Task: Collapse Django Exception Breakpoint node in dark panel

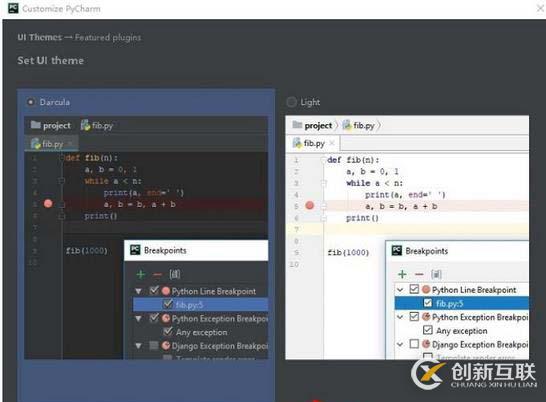Action: click(138, 346)
